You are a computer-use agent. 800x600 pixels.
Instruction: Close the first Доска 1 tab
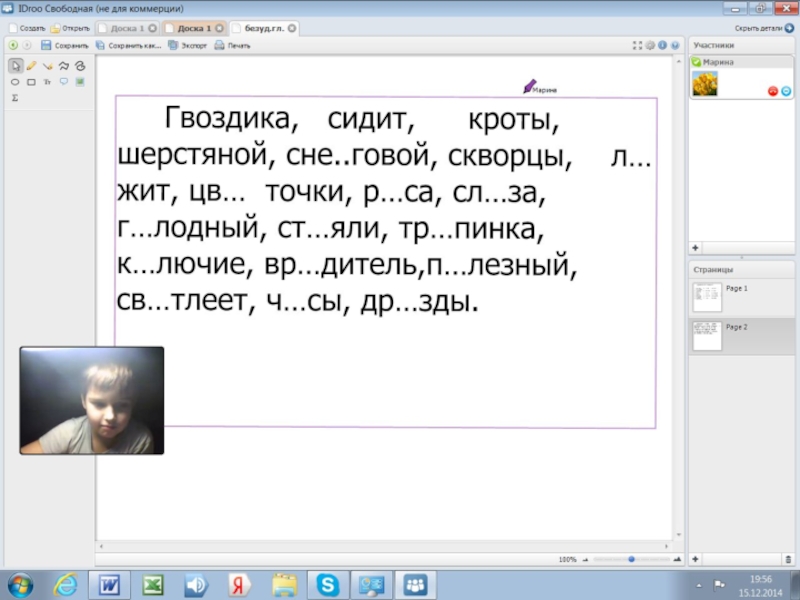[152, 28]
